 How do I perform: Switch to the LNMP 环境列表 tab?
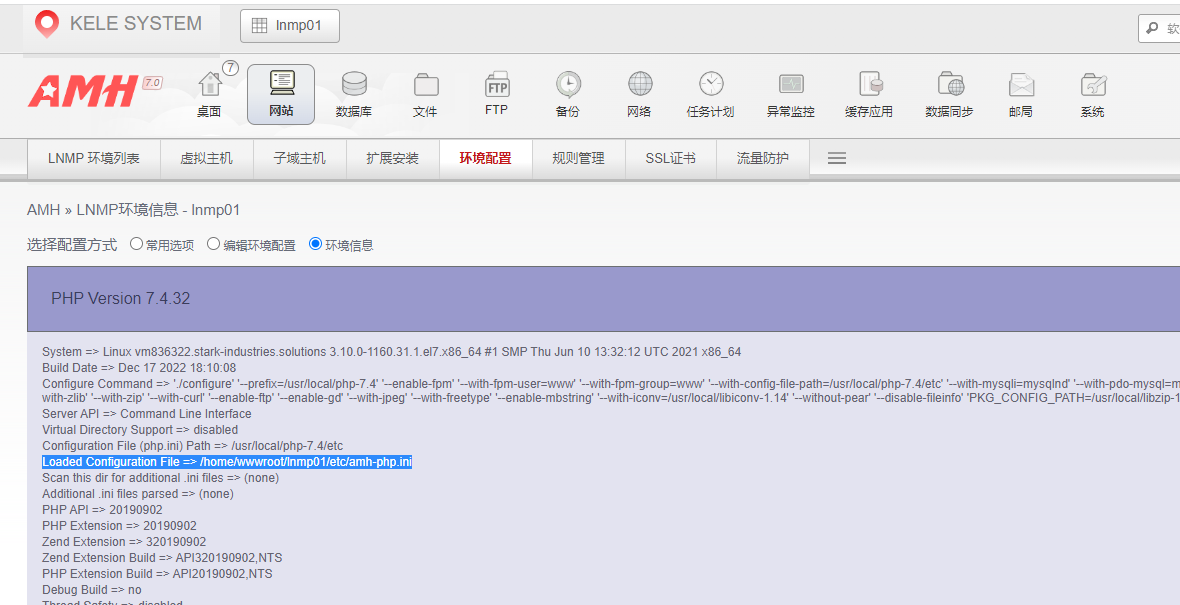point(94,158)
